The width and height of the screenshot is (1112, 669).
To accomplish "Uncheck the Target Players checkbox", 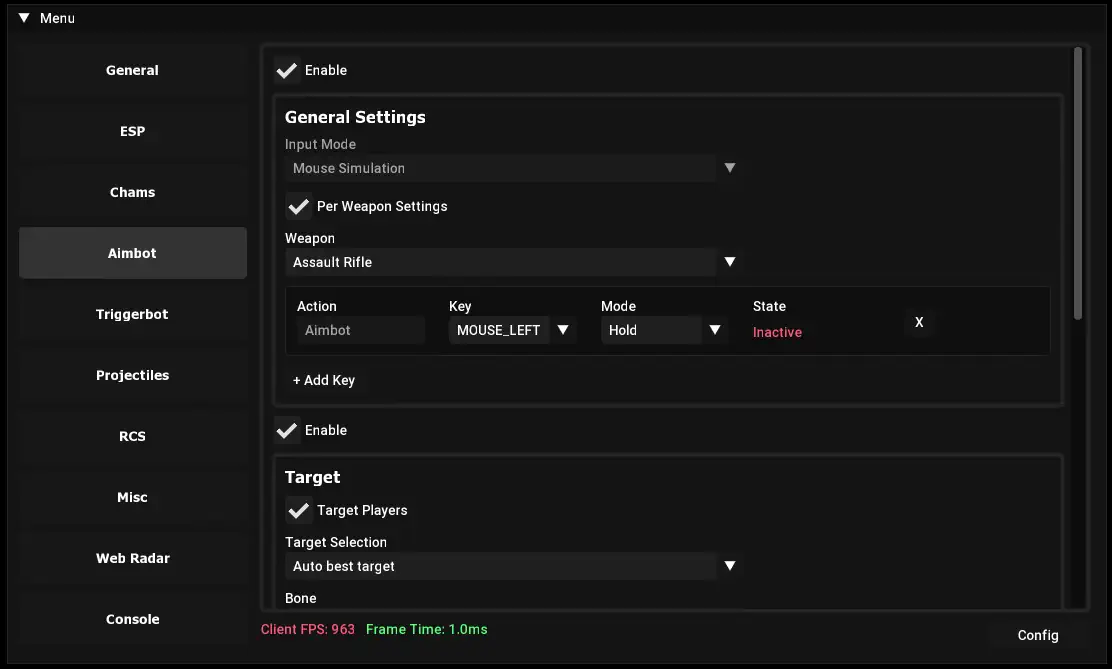I will pos(299,510).
